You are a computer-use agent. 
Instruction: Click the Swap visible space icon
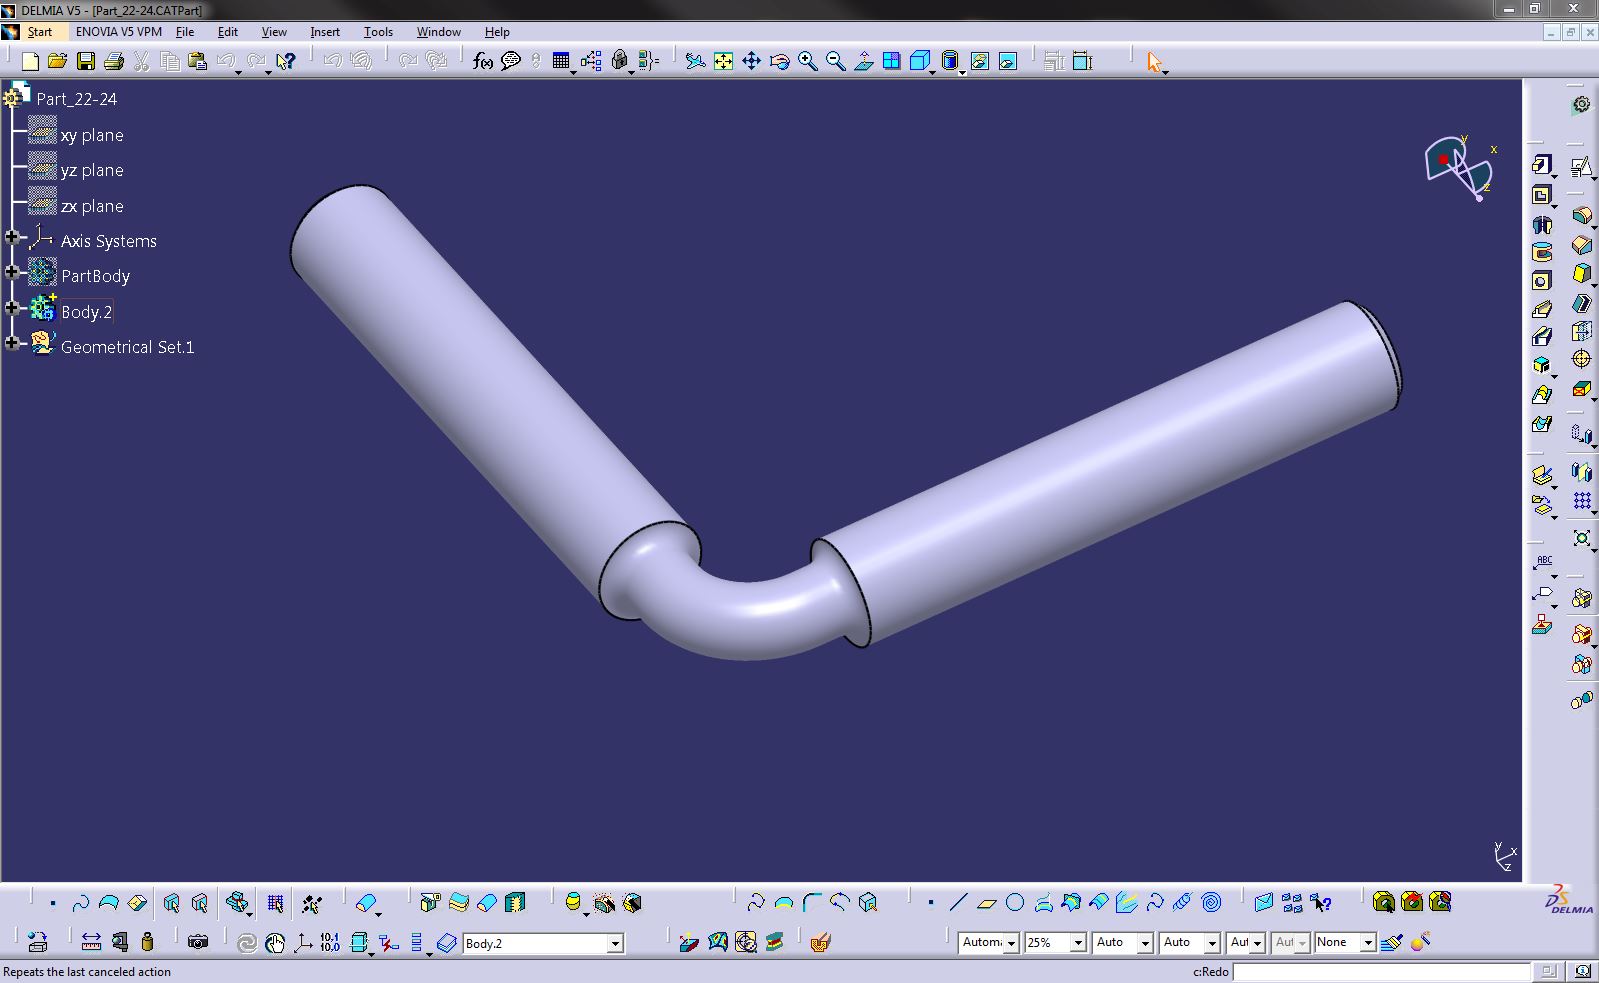[x=1008, y=62]
